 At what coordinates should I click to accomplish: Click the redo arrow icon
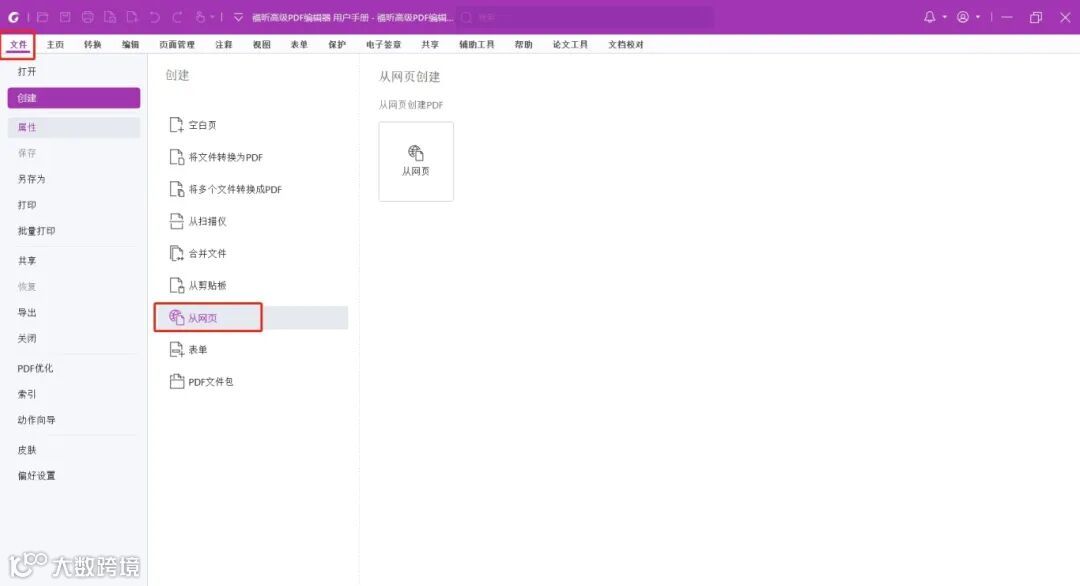177,17
